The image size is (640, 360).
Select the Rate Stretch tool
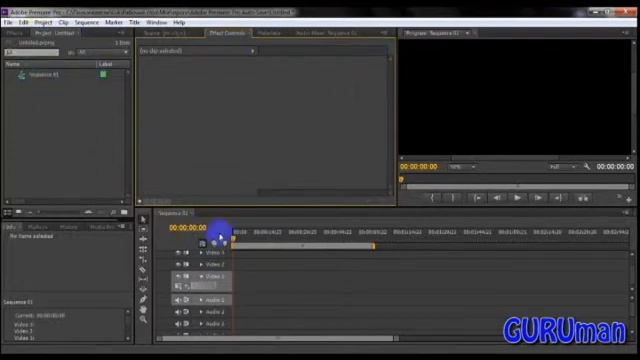pyautogui.click(x=143, y=260)
